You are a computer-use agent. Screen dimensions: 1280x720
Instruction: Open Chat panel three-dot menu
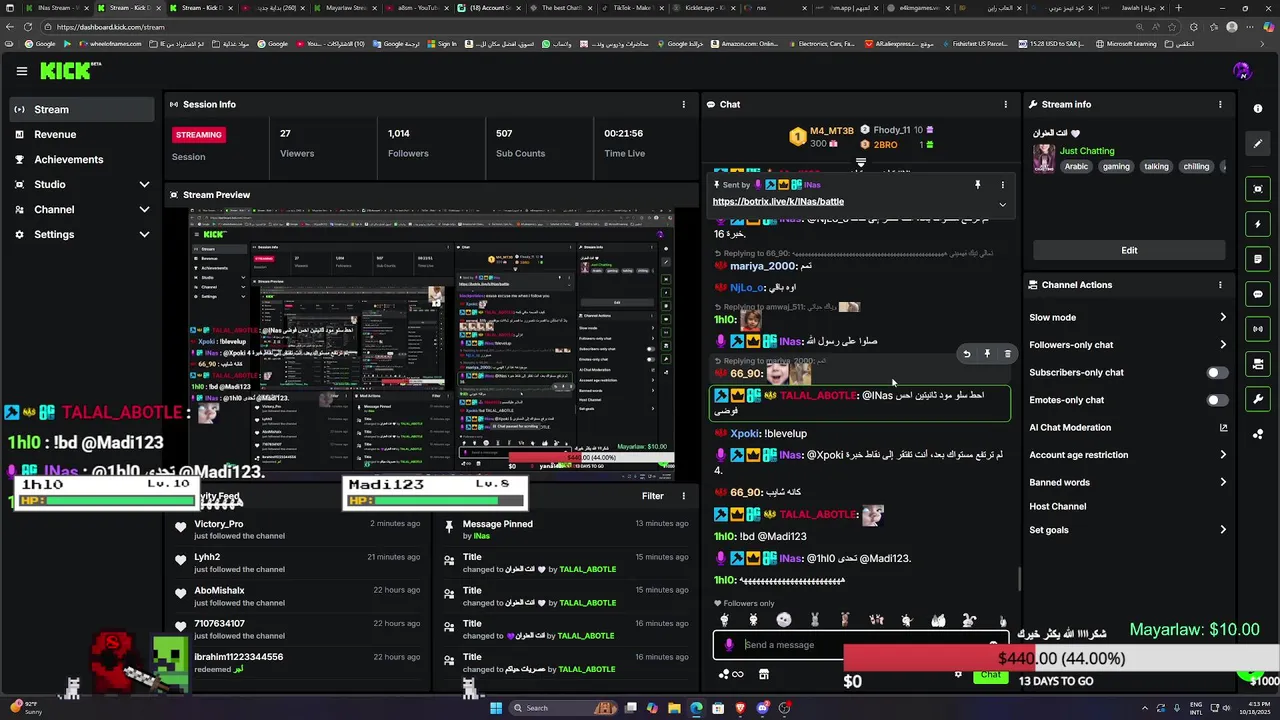1006,104
